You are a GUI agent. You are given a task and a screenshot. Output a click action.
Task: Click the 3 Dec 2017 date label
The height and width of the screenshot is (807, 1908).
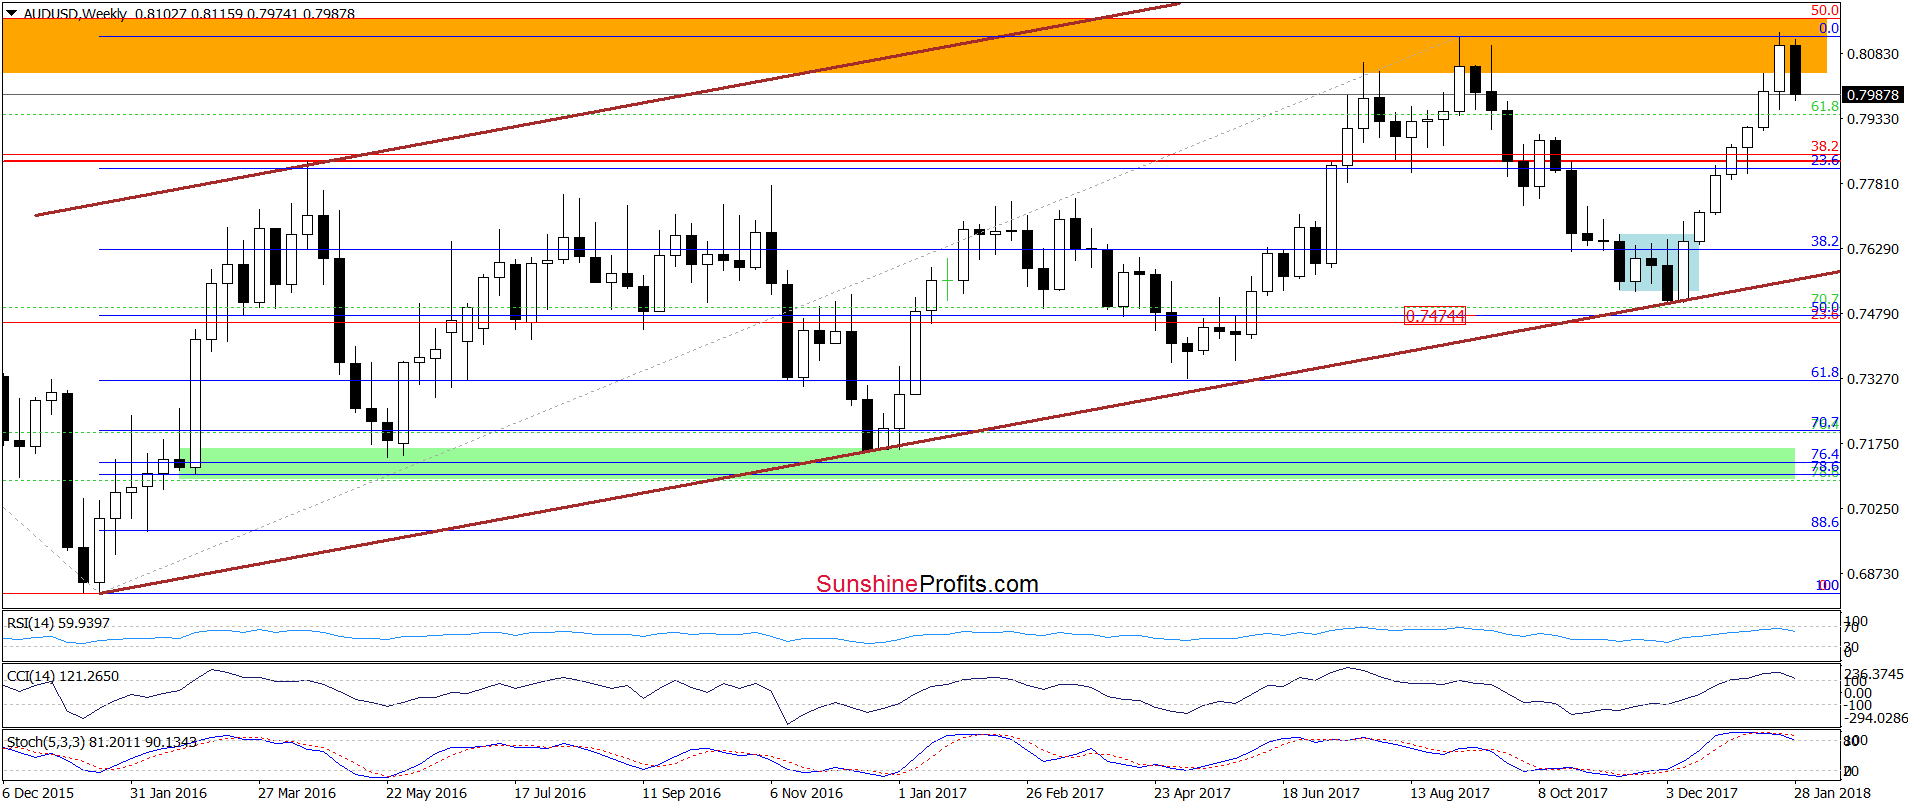[1702, 793]
